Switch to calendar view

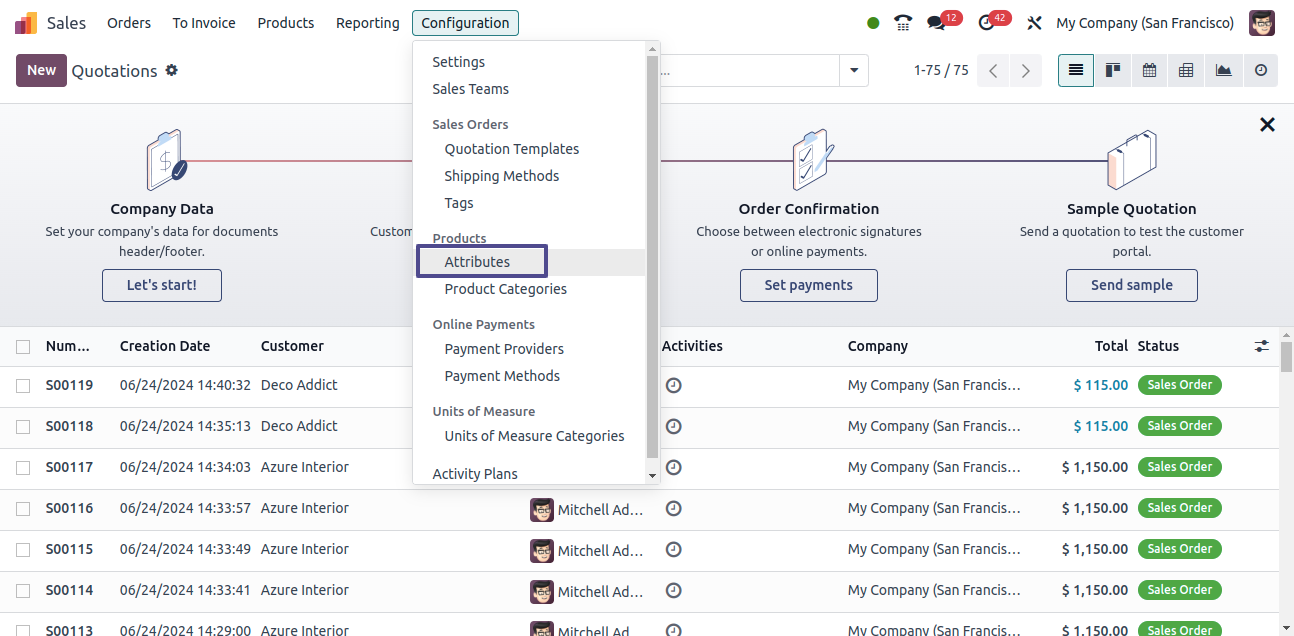pos(1149,70)
